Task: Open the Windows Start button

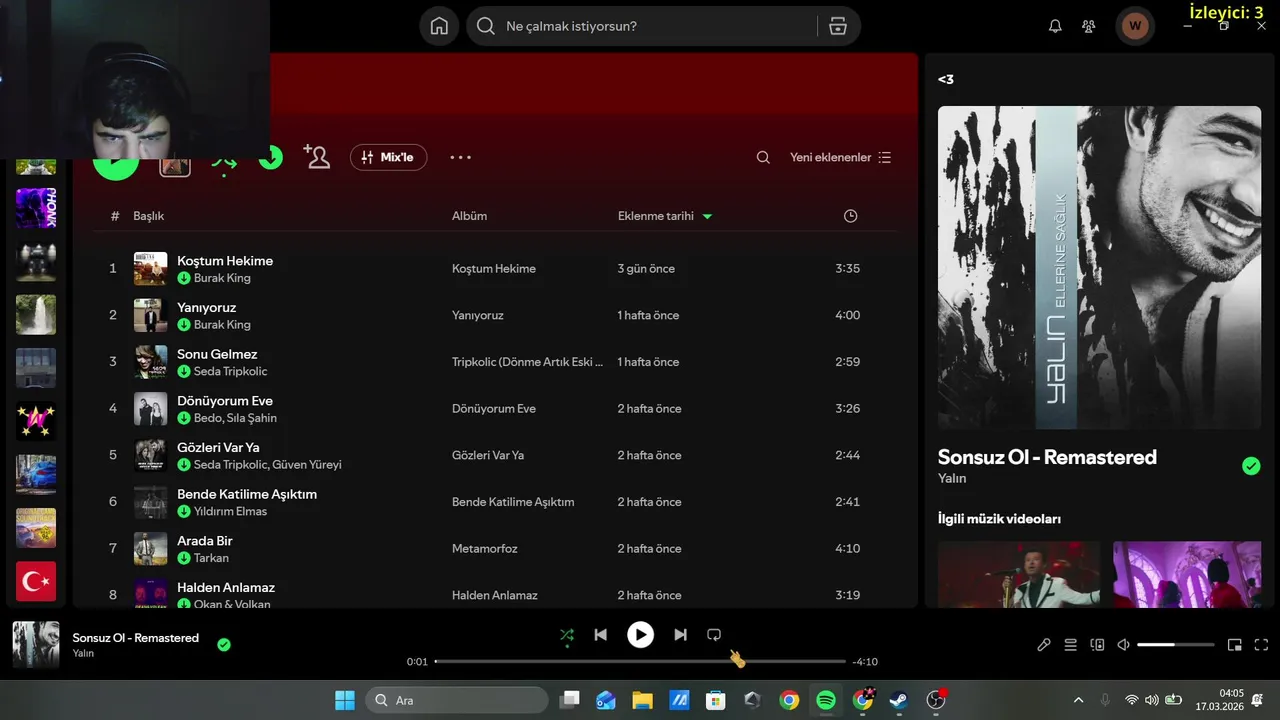Action: point(345,700)
